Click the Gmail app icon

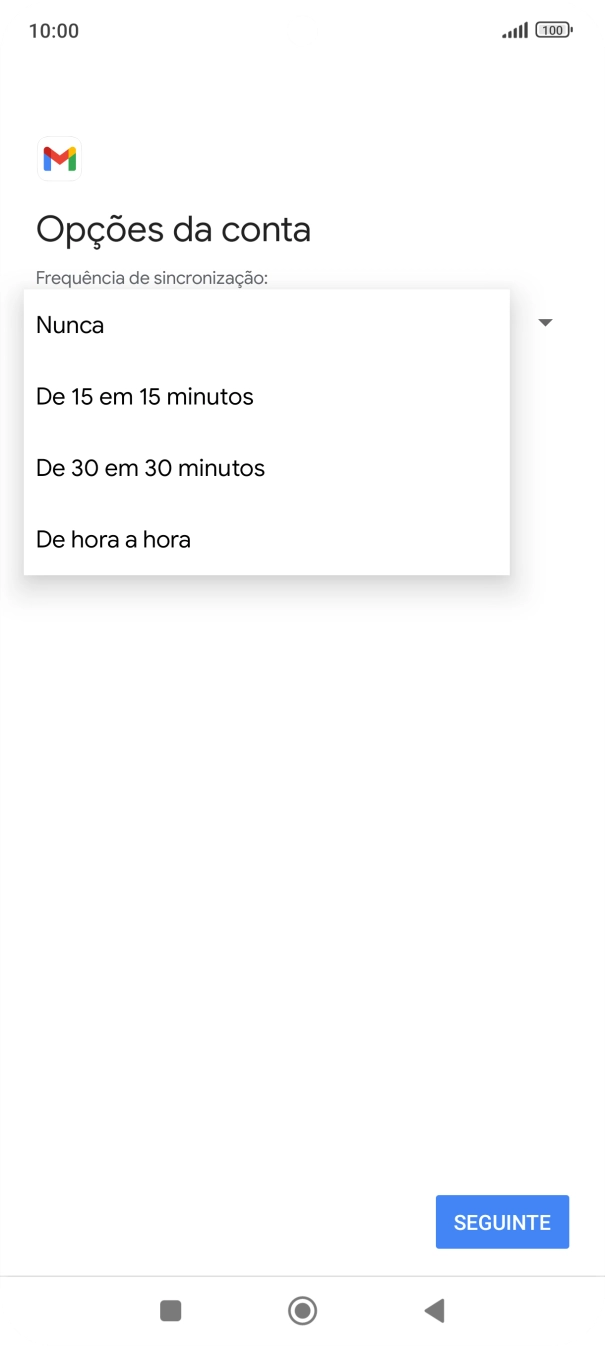pyautogui.click(x=59, y=158)
